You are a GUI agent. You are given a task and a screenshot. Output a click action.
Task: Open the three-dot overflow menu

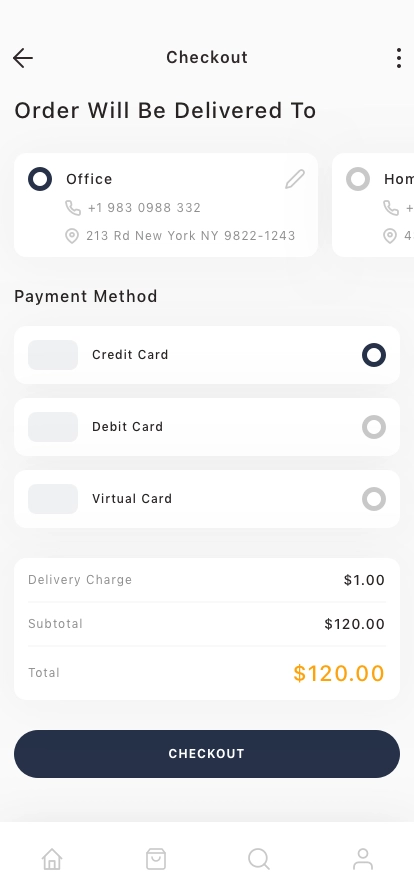(399, 58)
